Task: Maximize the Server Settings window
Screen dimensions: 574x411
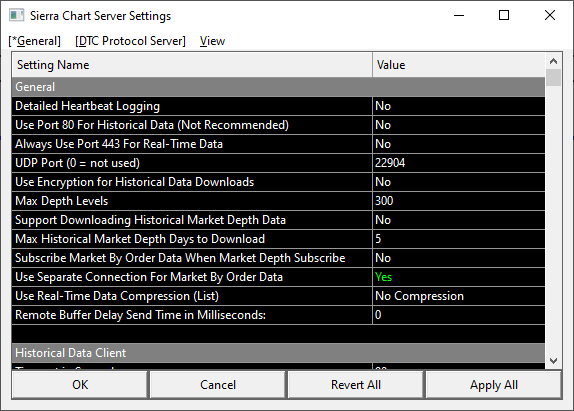Action: [504, 15]
